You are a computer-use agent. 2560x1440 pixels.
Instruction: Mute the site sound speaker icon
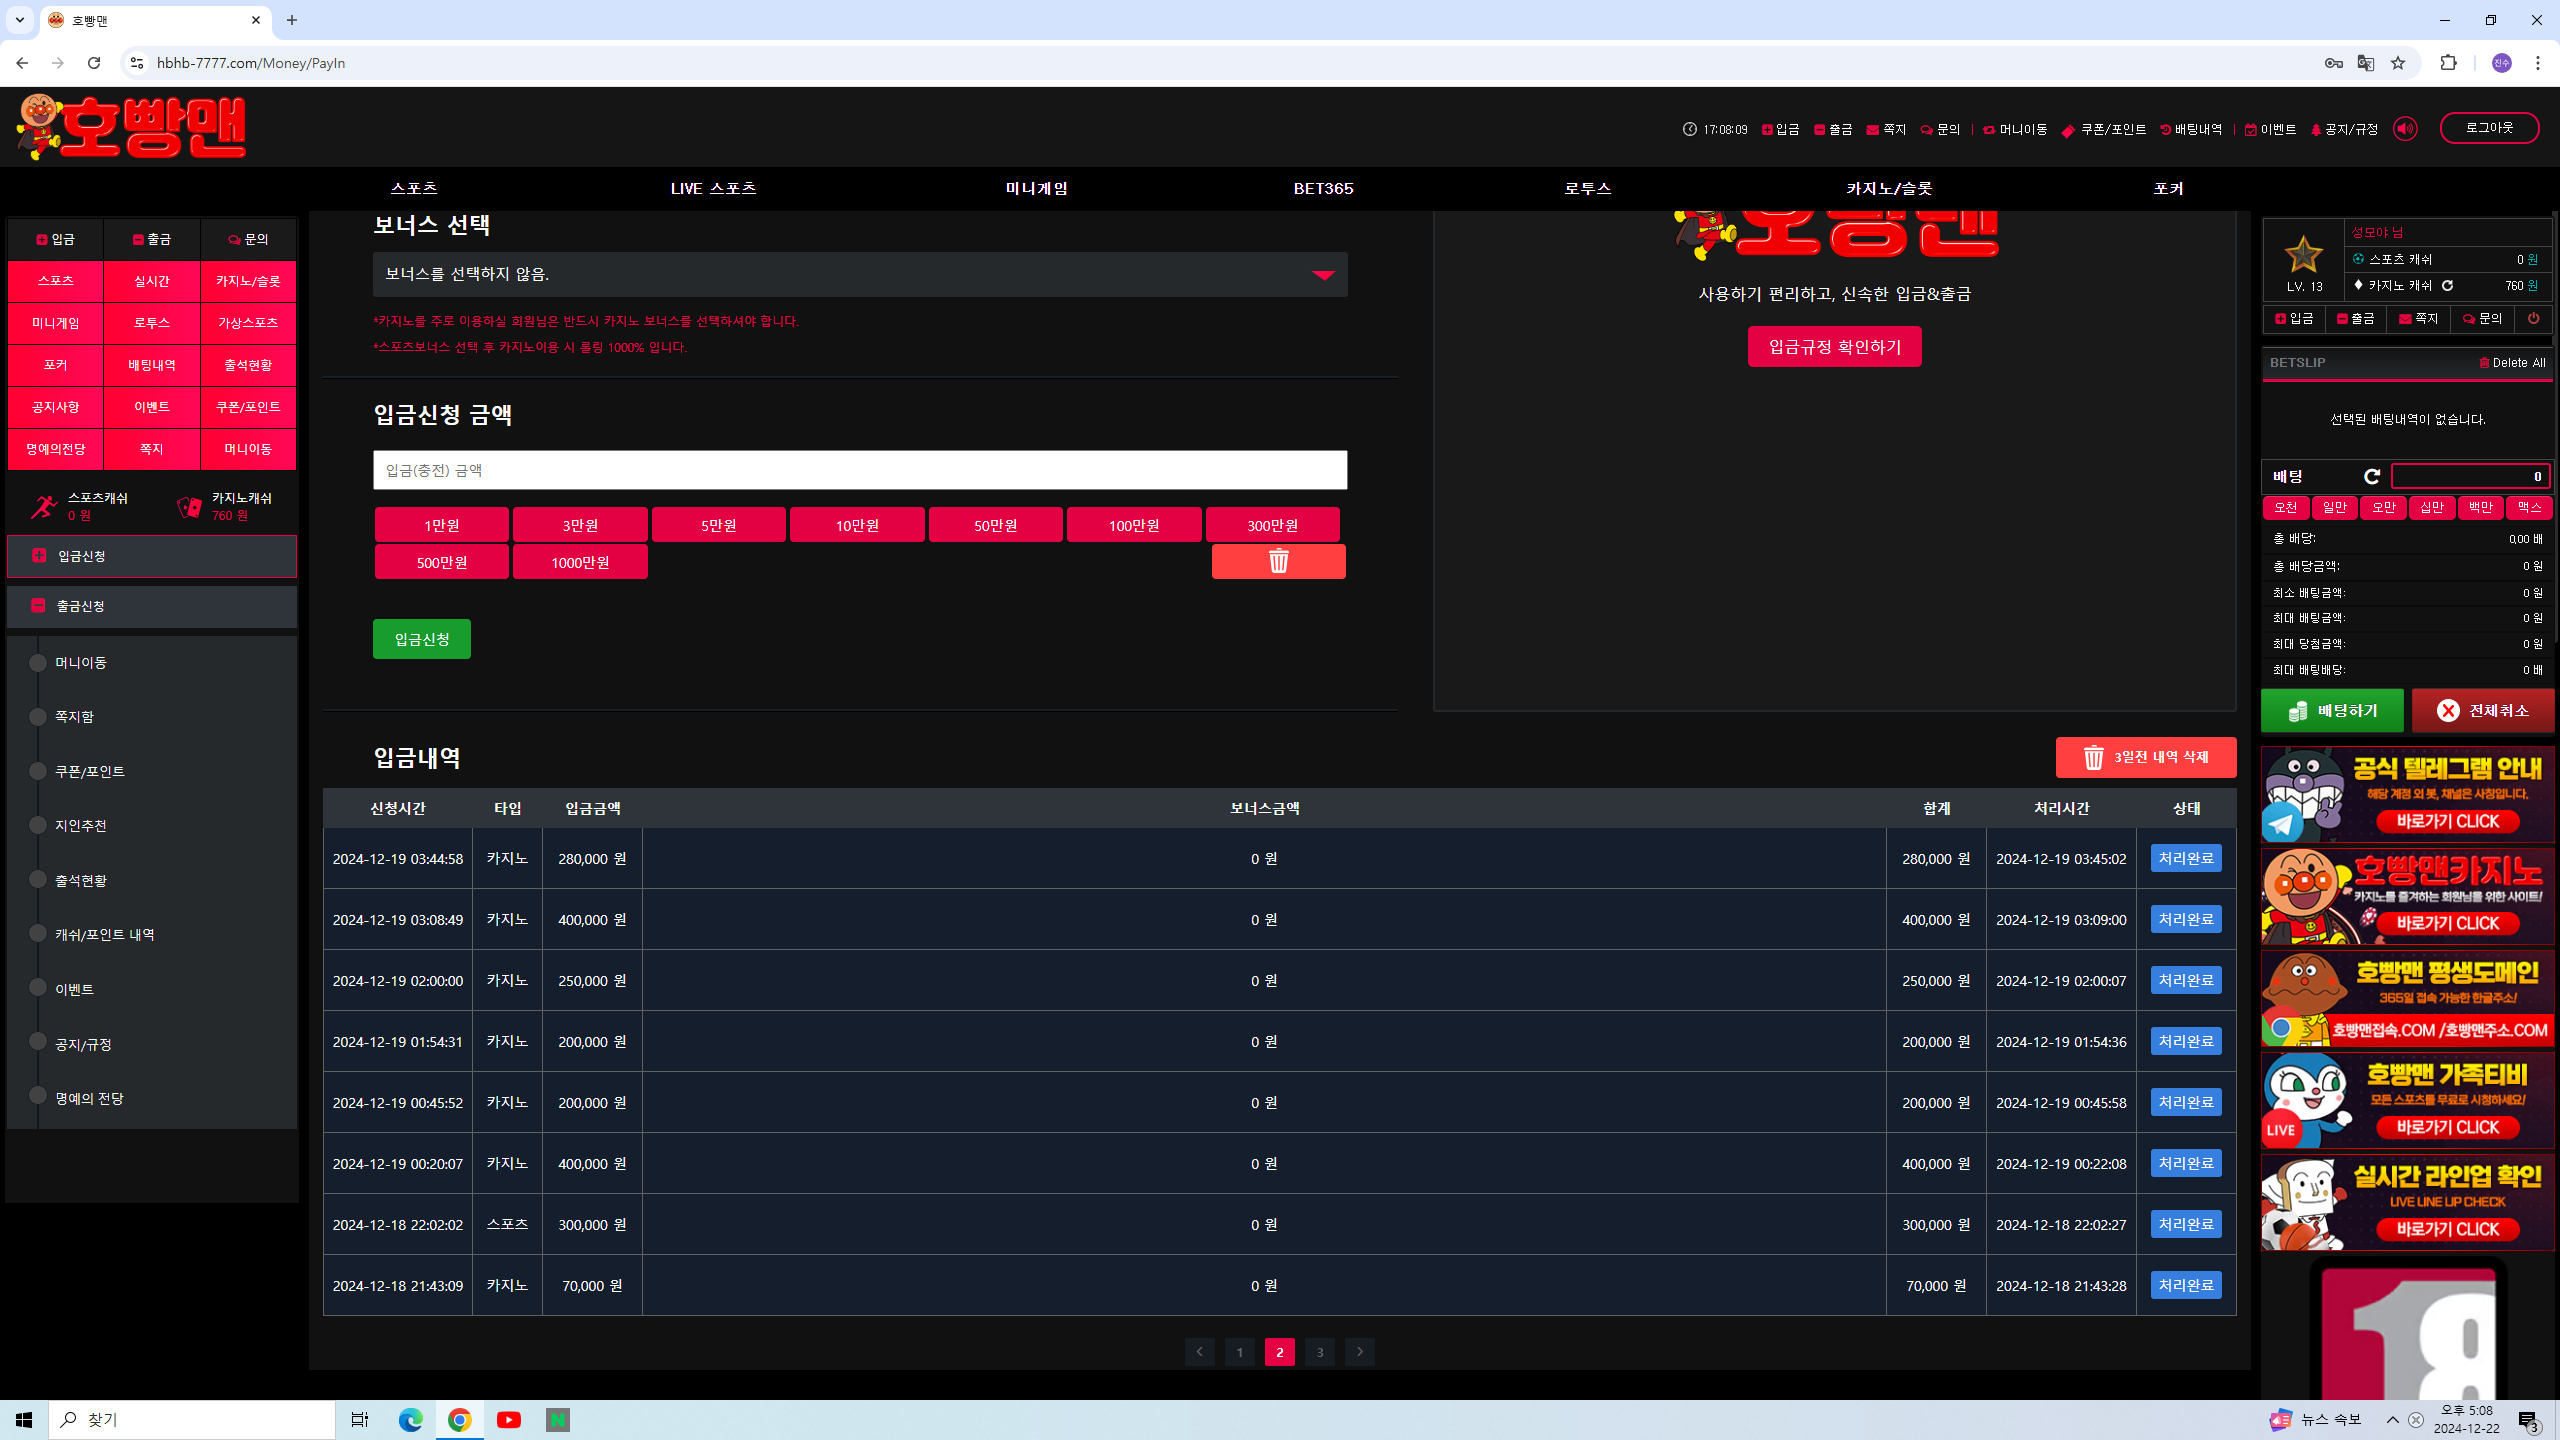pos(2405,129)
